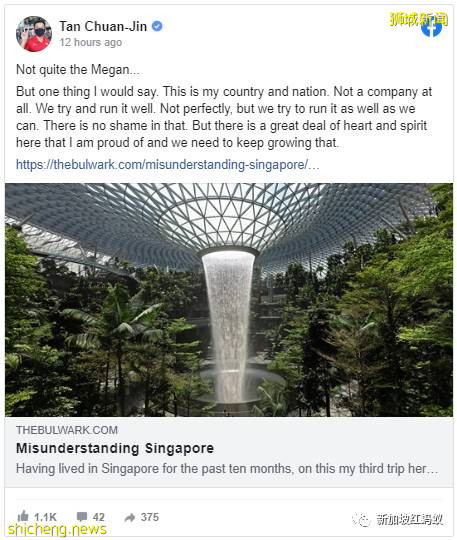This screenshot has height=540, width=457.
Task: Click the THEBULWARK.COM source label
Action: click(67, 430)
